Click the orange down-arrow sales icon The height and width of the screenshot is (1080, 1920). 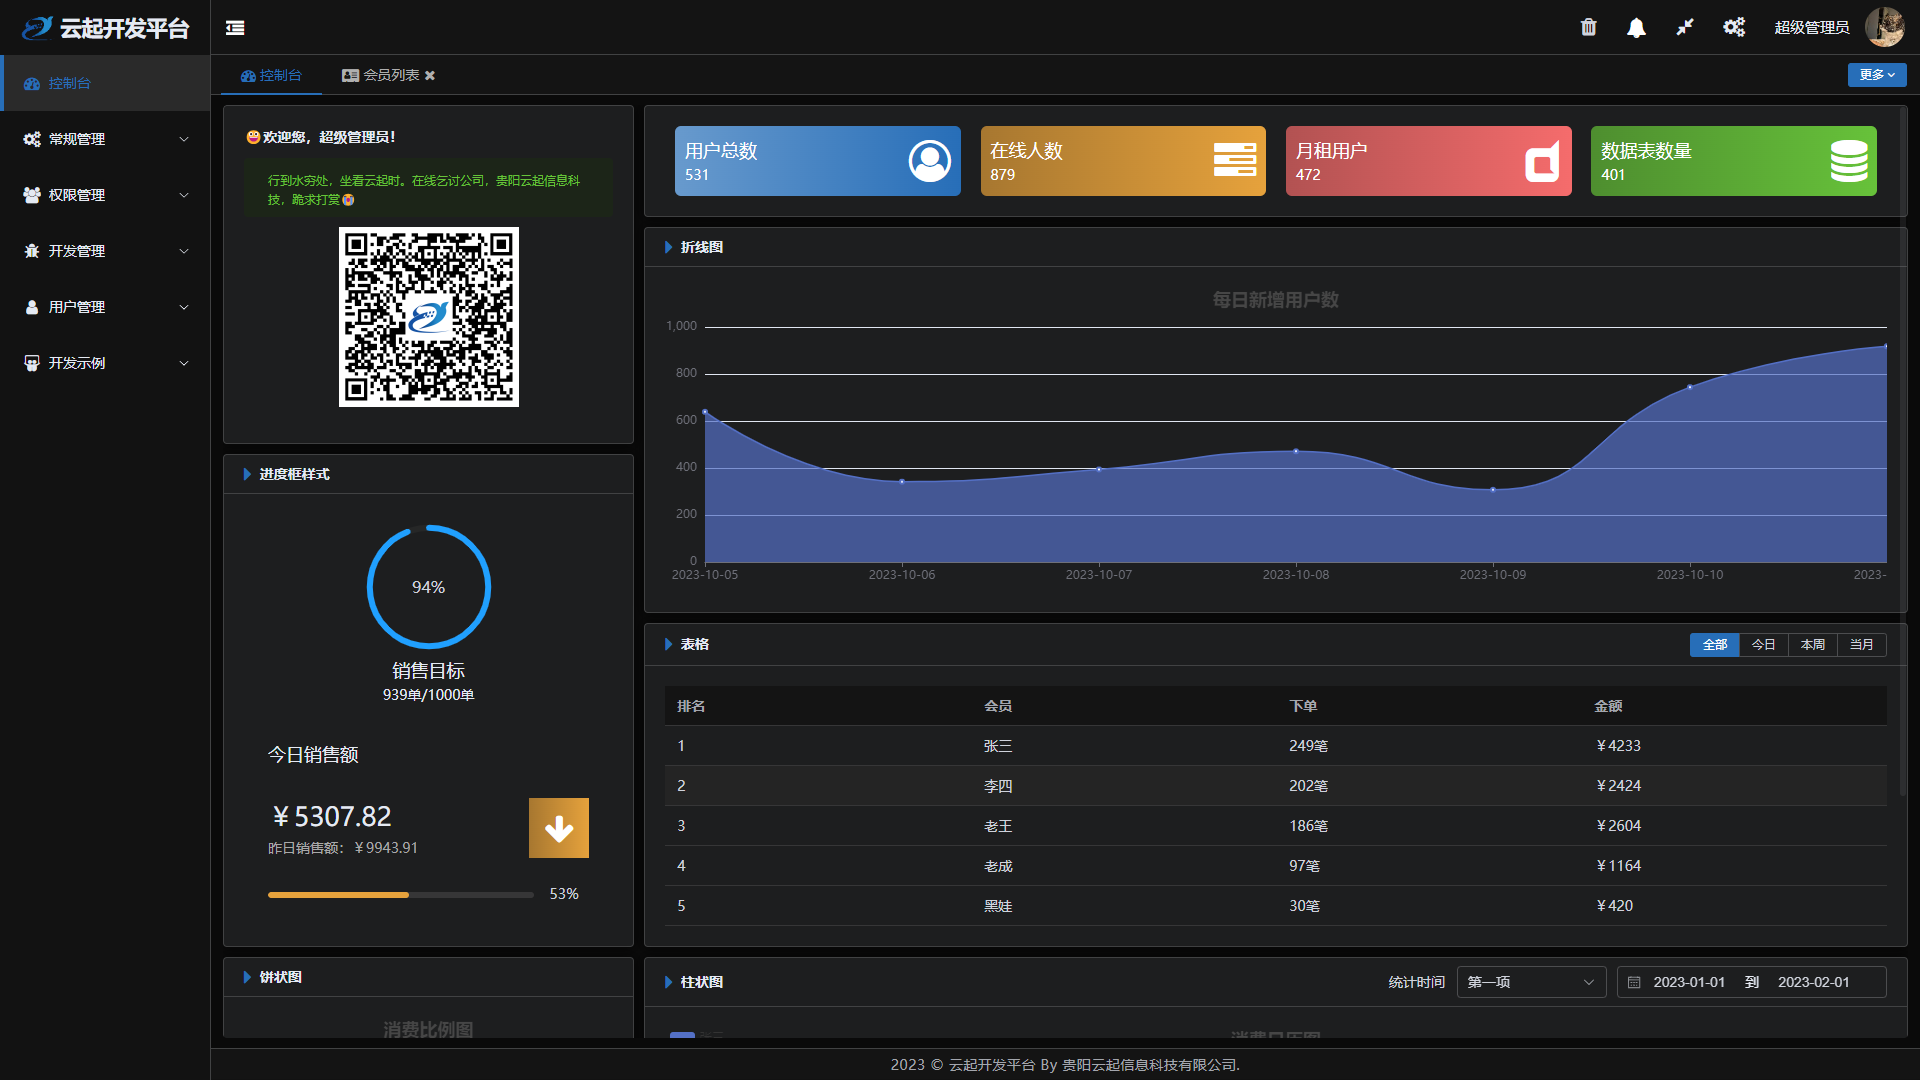click(558, 828)
